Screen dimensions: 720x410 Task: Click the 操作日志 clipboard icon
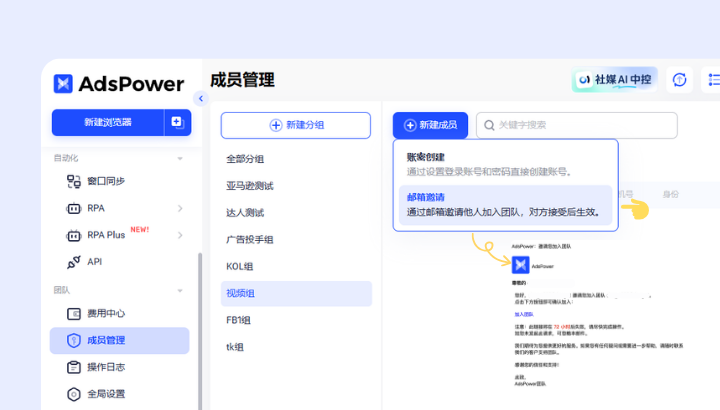click(x=73, y=367)
